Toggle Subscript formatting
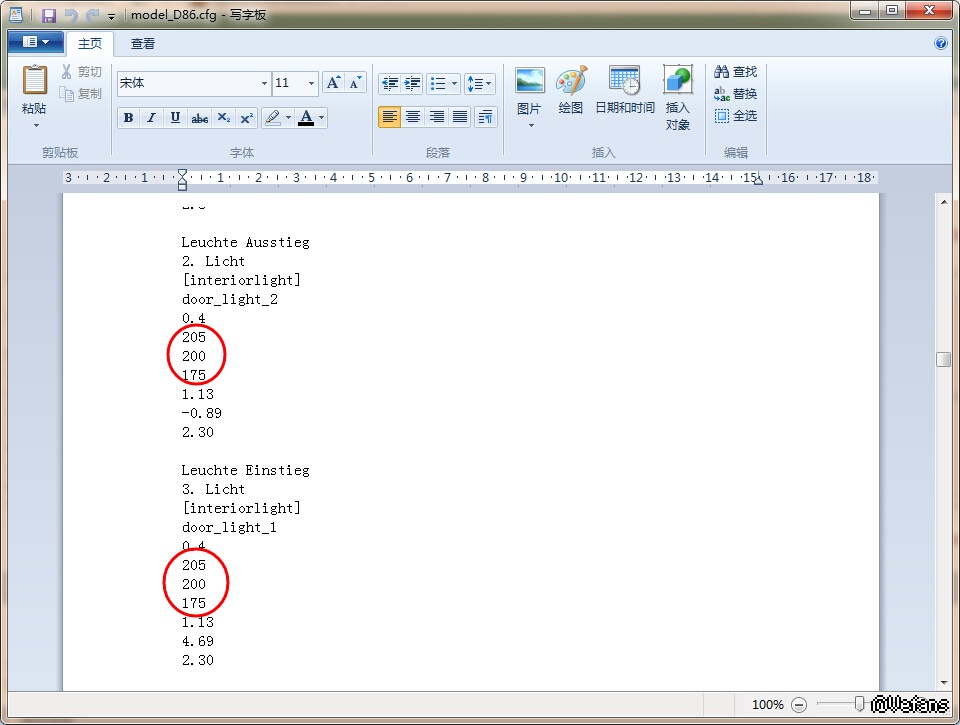The width and height of the screenshot is (960, 725). 223,118
